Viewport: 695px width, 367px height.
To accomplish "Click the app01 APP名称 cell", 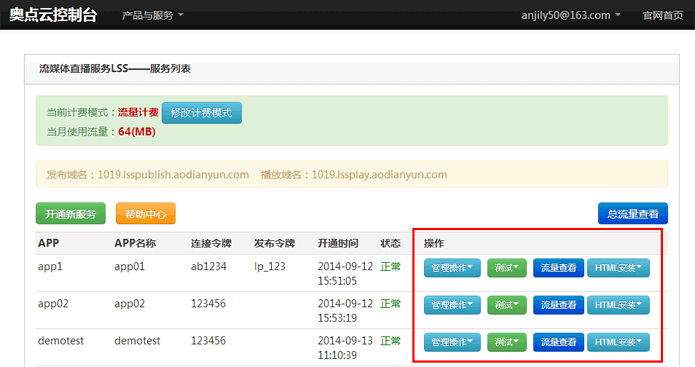I will tap(129, 266).
